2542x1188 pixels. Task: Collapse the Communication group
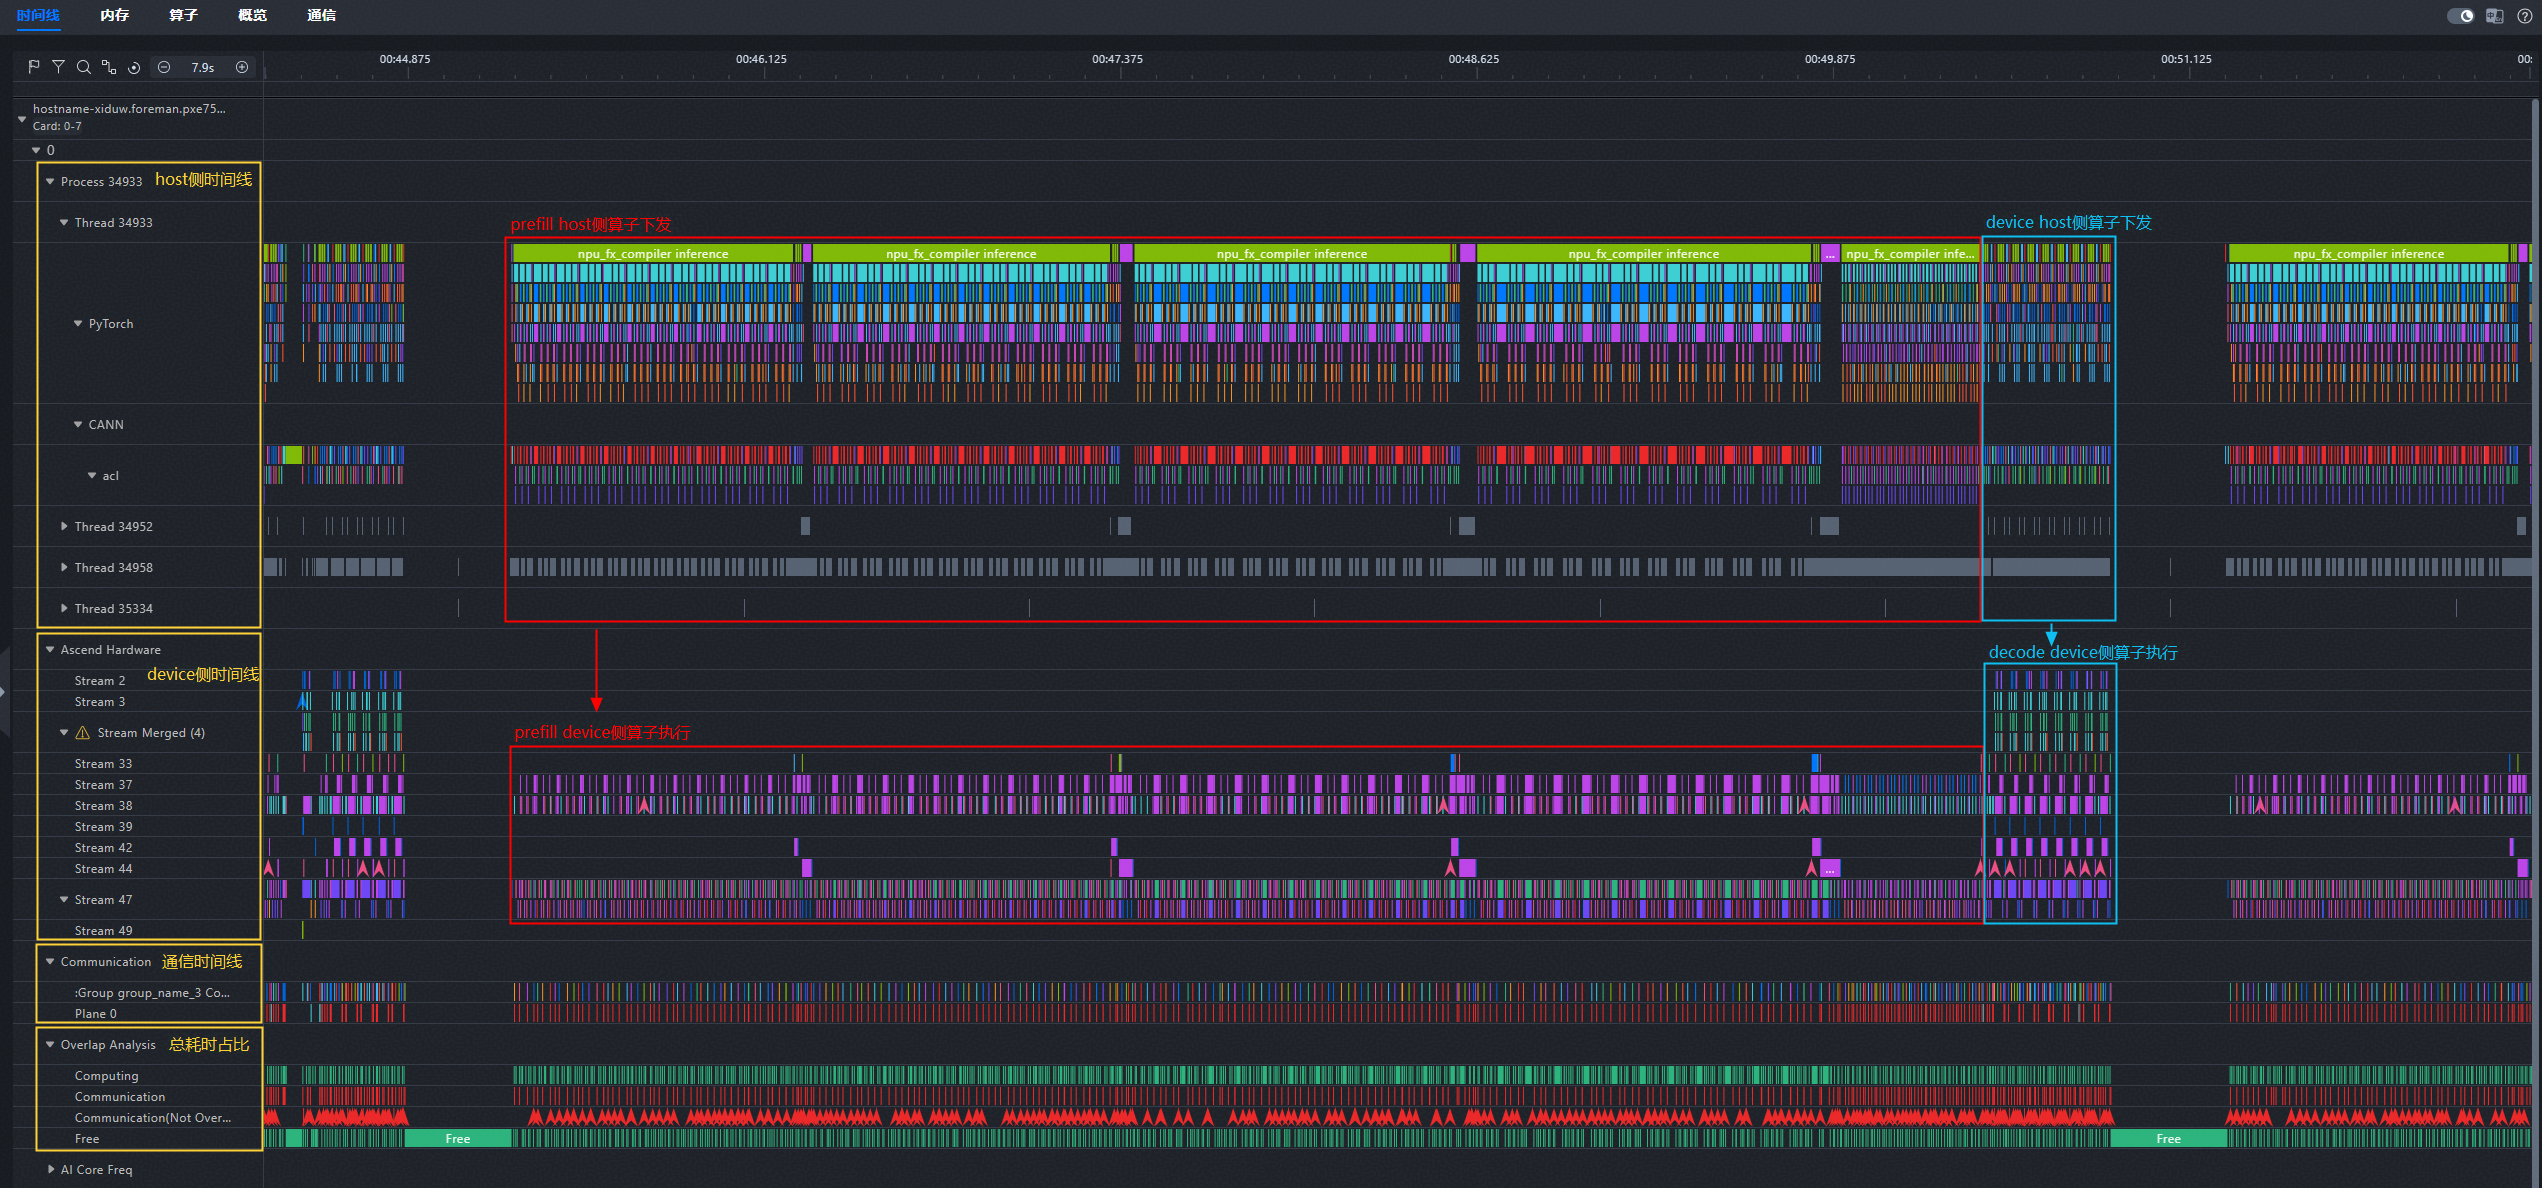pyautogui.click(x=50, y=962)
